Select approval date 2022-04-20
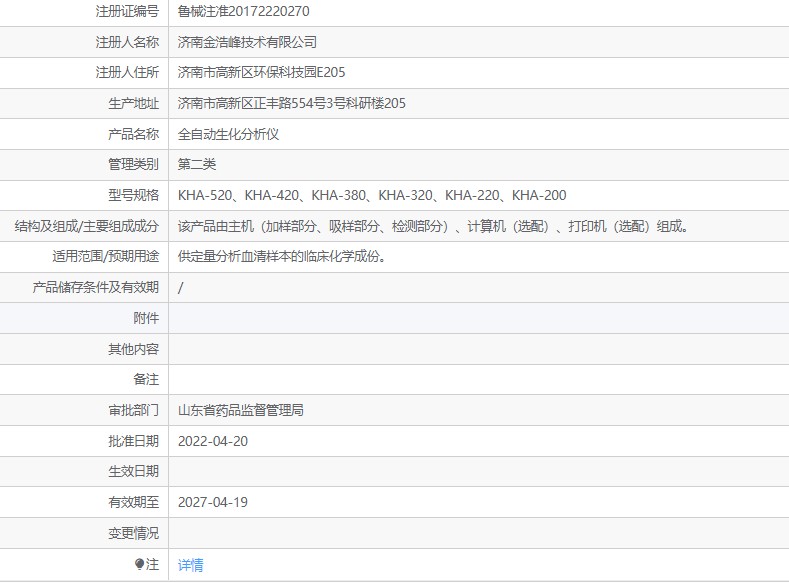This screenshot has width=789, height=583. (213, 441)
